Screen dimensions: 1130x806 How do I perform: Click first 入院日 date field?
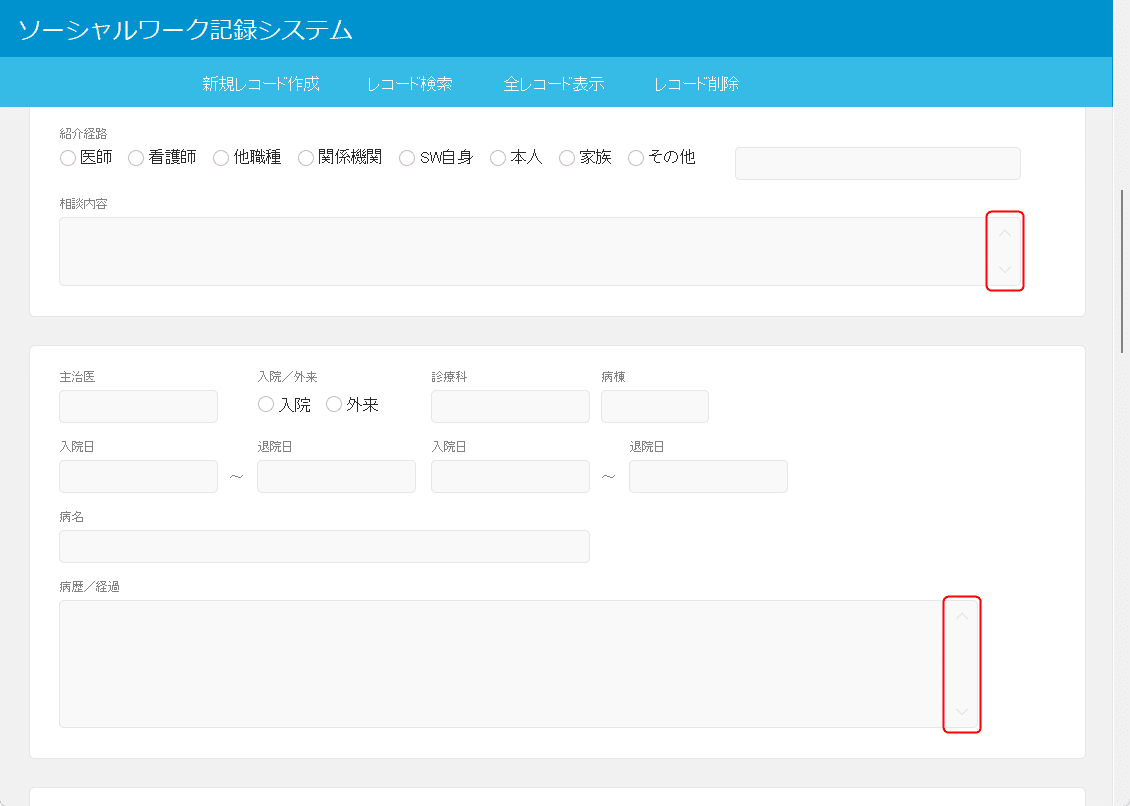click(x=138, y=477)
